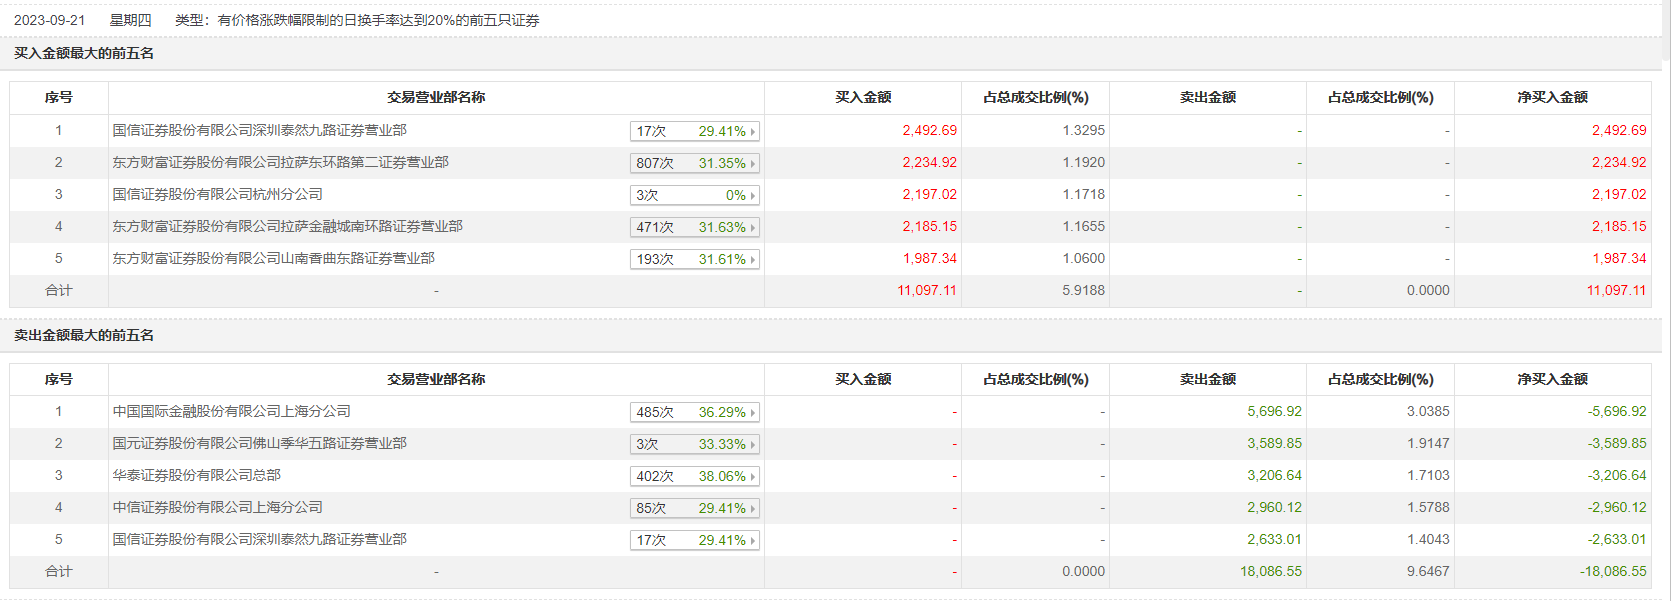Expand the 17次 29.41% box in buy table
Image resolution: width=1671 pixels, height=601 pixels.
click(695, 131)
